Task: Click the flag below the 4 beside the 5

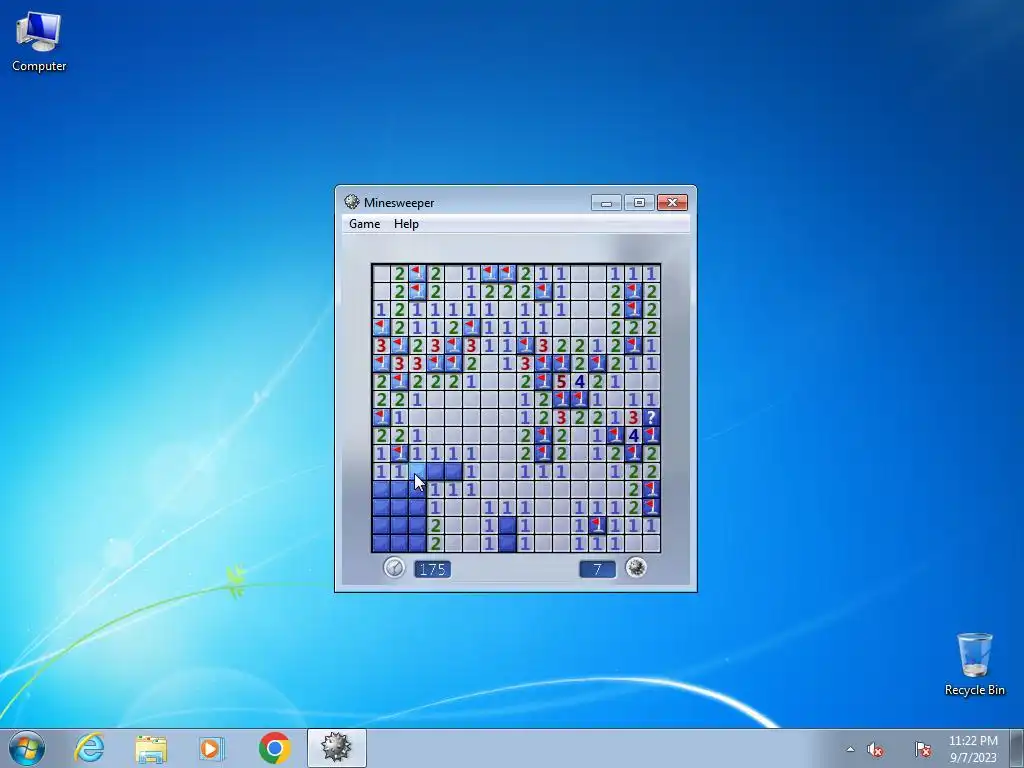Action: pos(579,399)
